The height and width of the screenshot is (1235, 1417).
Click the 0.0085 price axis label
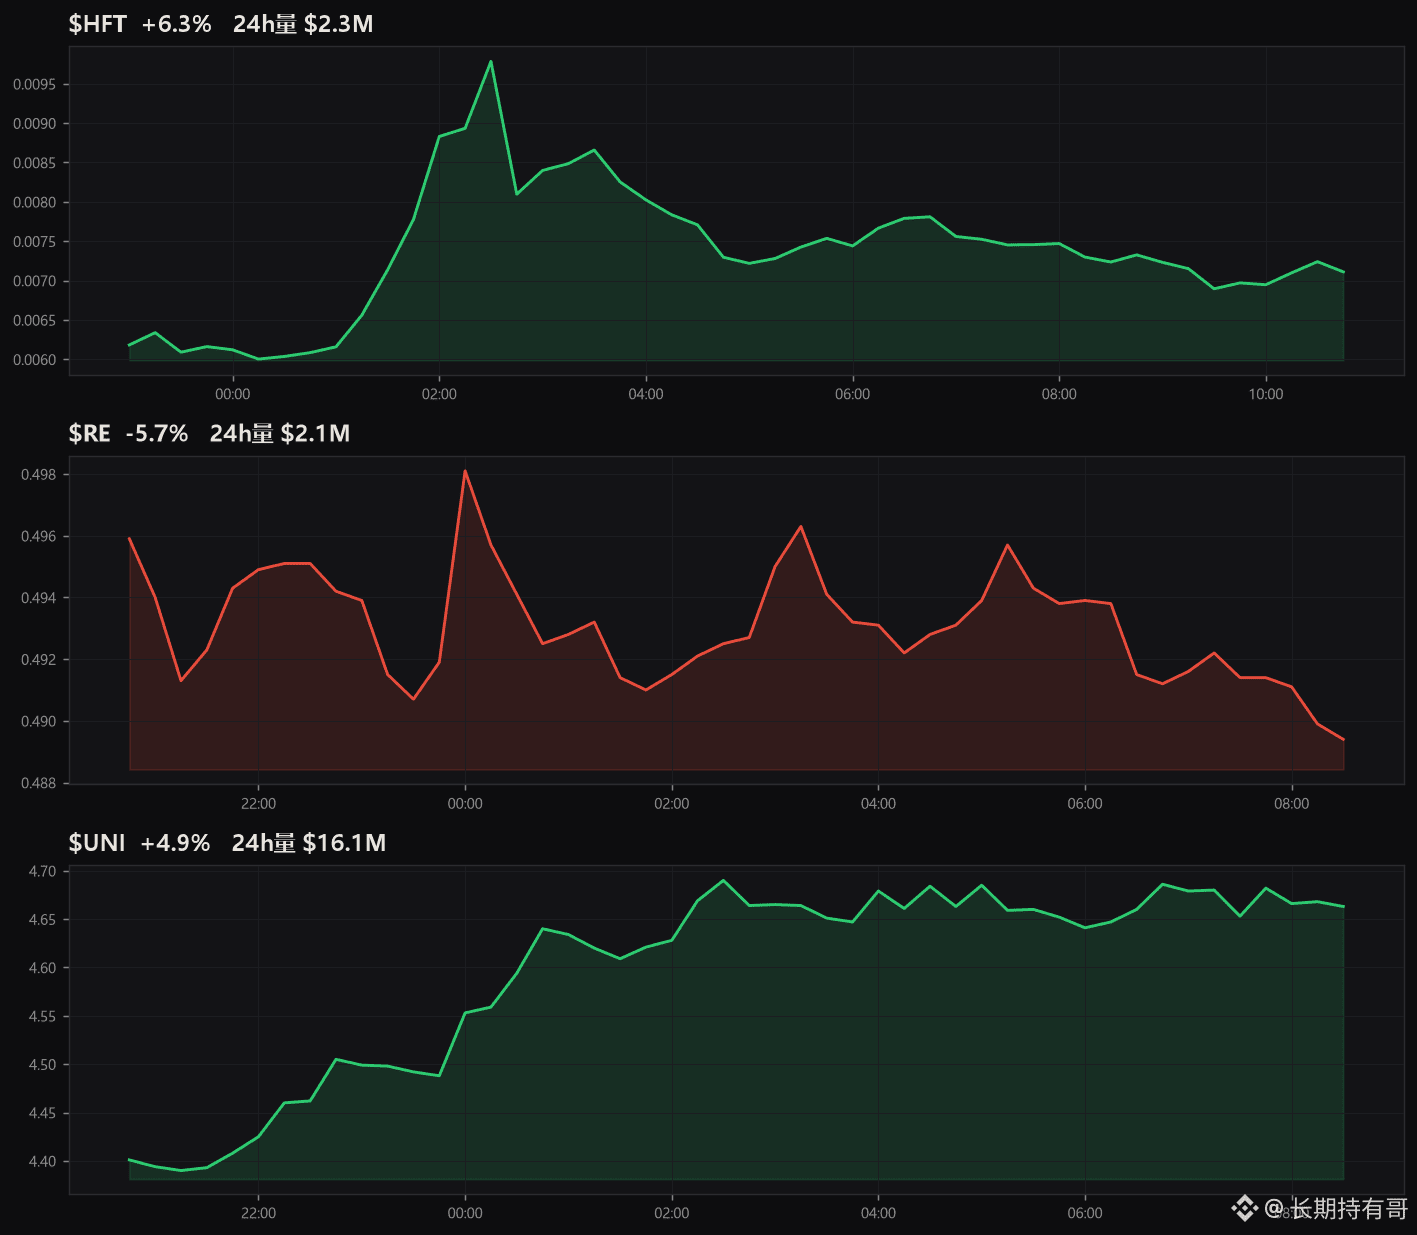(x=34, y=163)
